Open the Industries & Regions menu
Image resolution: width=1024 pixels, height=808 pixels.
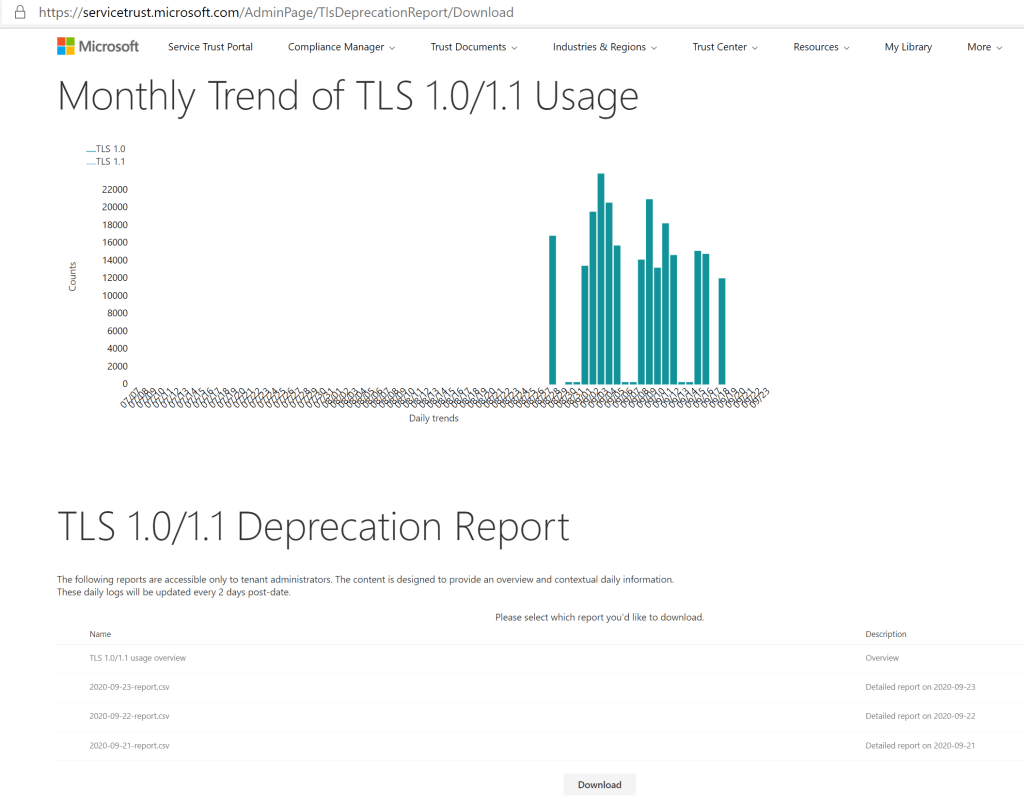pos(605,47)
